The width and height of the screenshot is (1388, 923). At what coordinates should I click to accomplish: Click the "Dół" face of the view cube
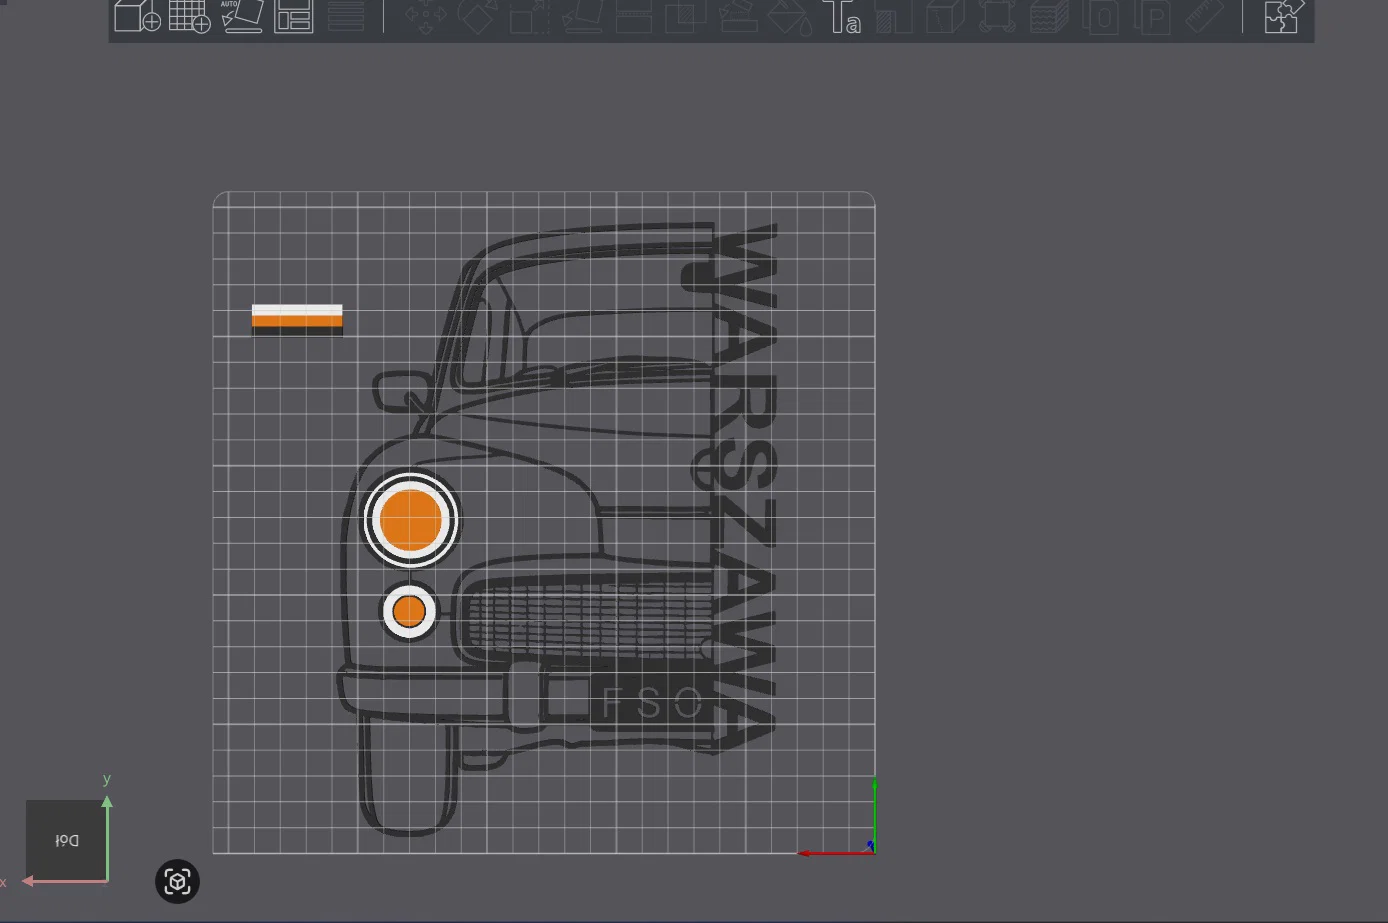(x=66, y=840)
